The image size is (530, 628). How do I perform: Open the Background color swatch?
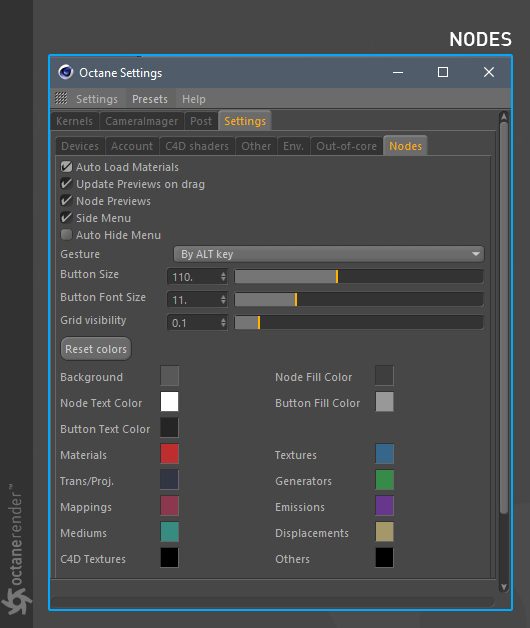(x=169, y=376)
